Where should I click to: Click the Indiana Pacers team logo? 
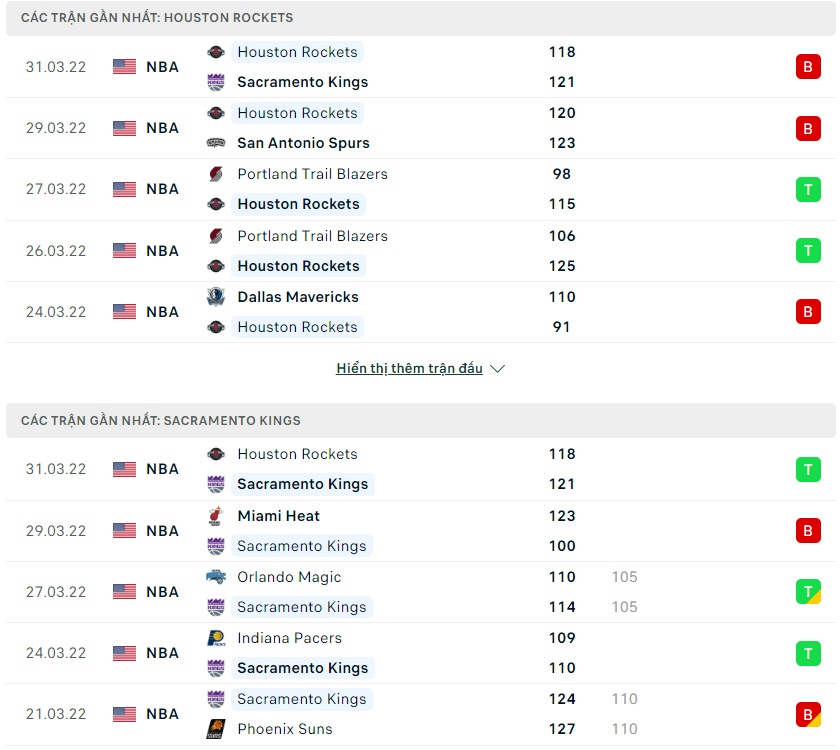(215, 638)
